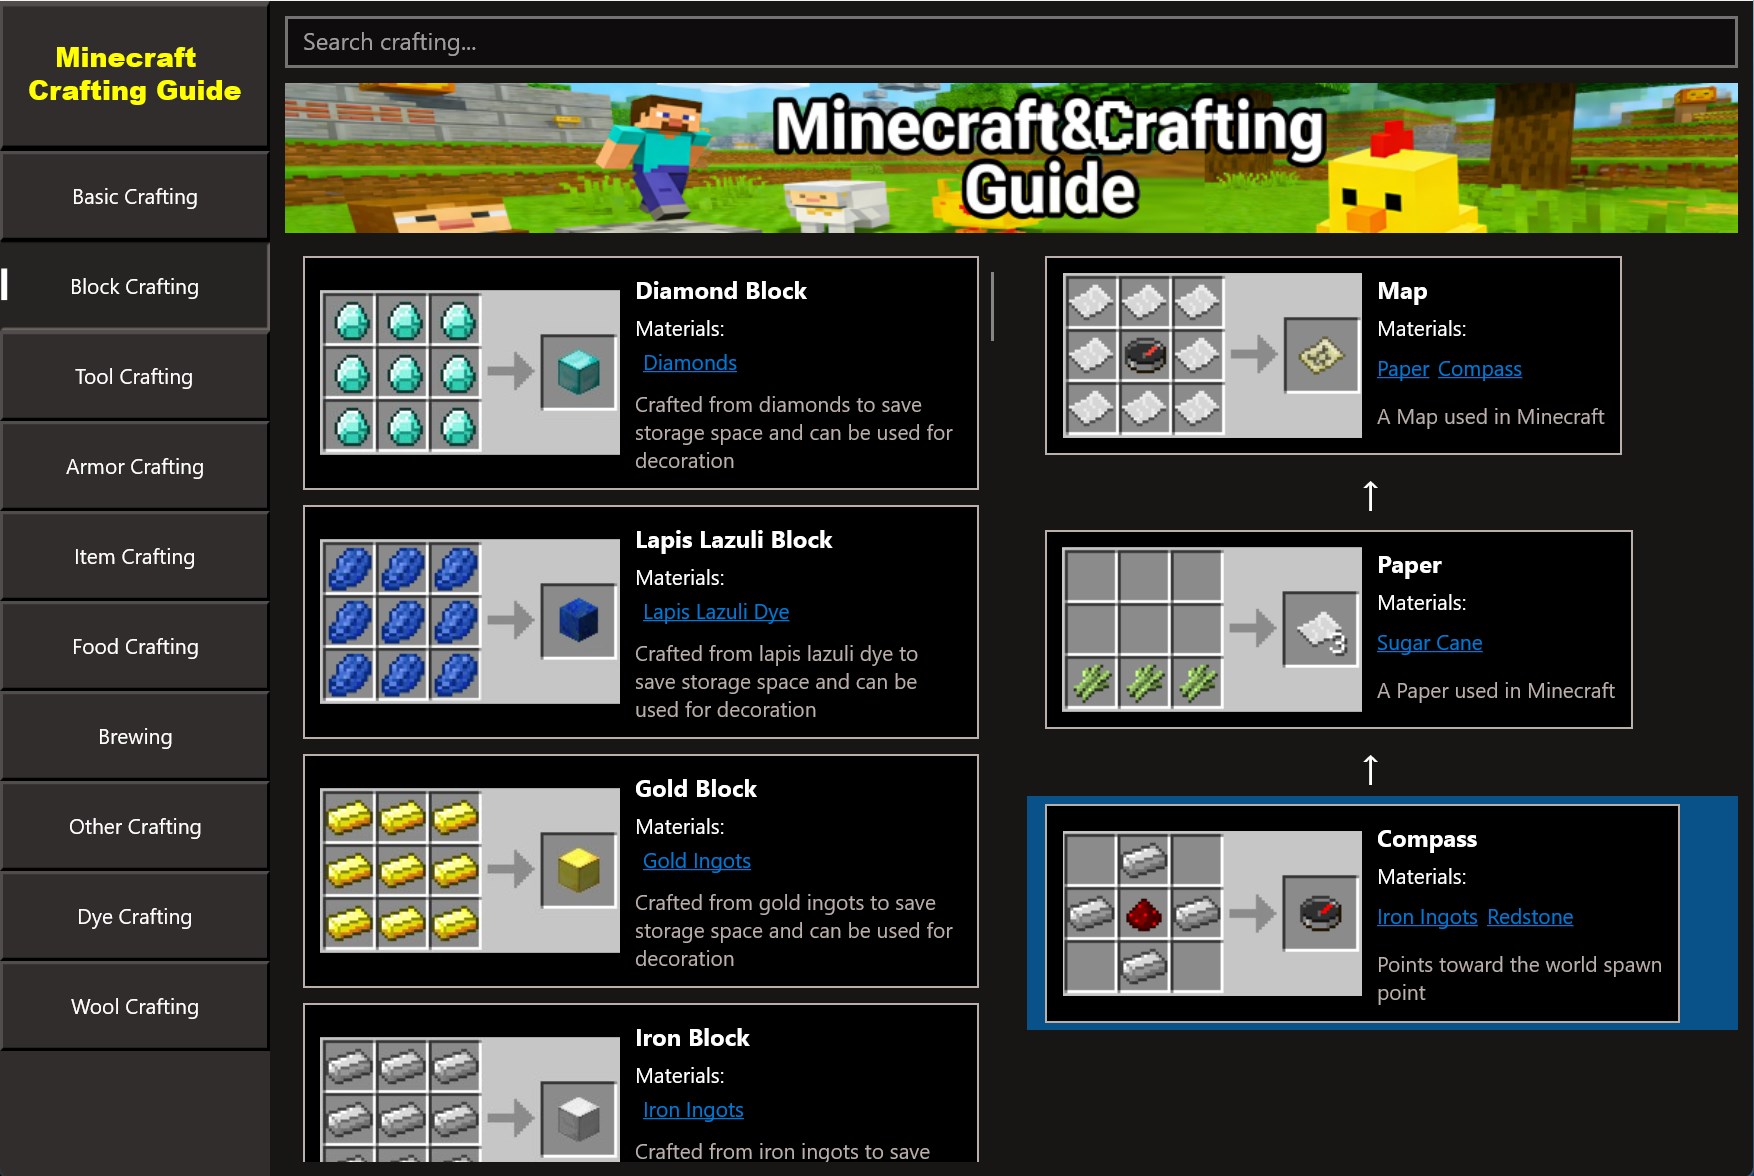
Task: Click the Paper recipe title
Action: [x=1409, y=565]
